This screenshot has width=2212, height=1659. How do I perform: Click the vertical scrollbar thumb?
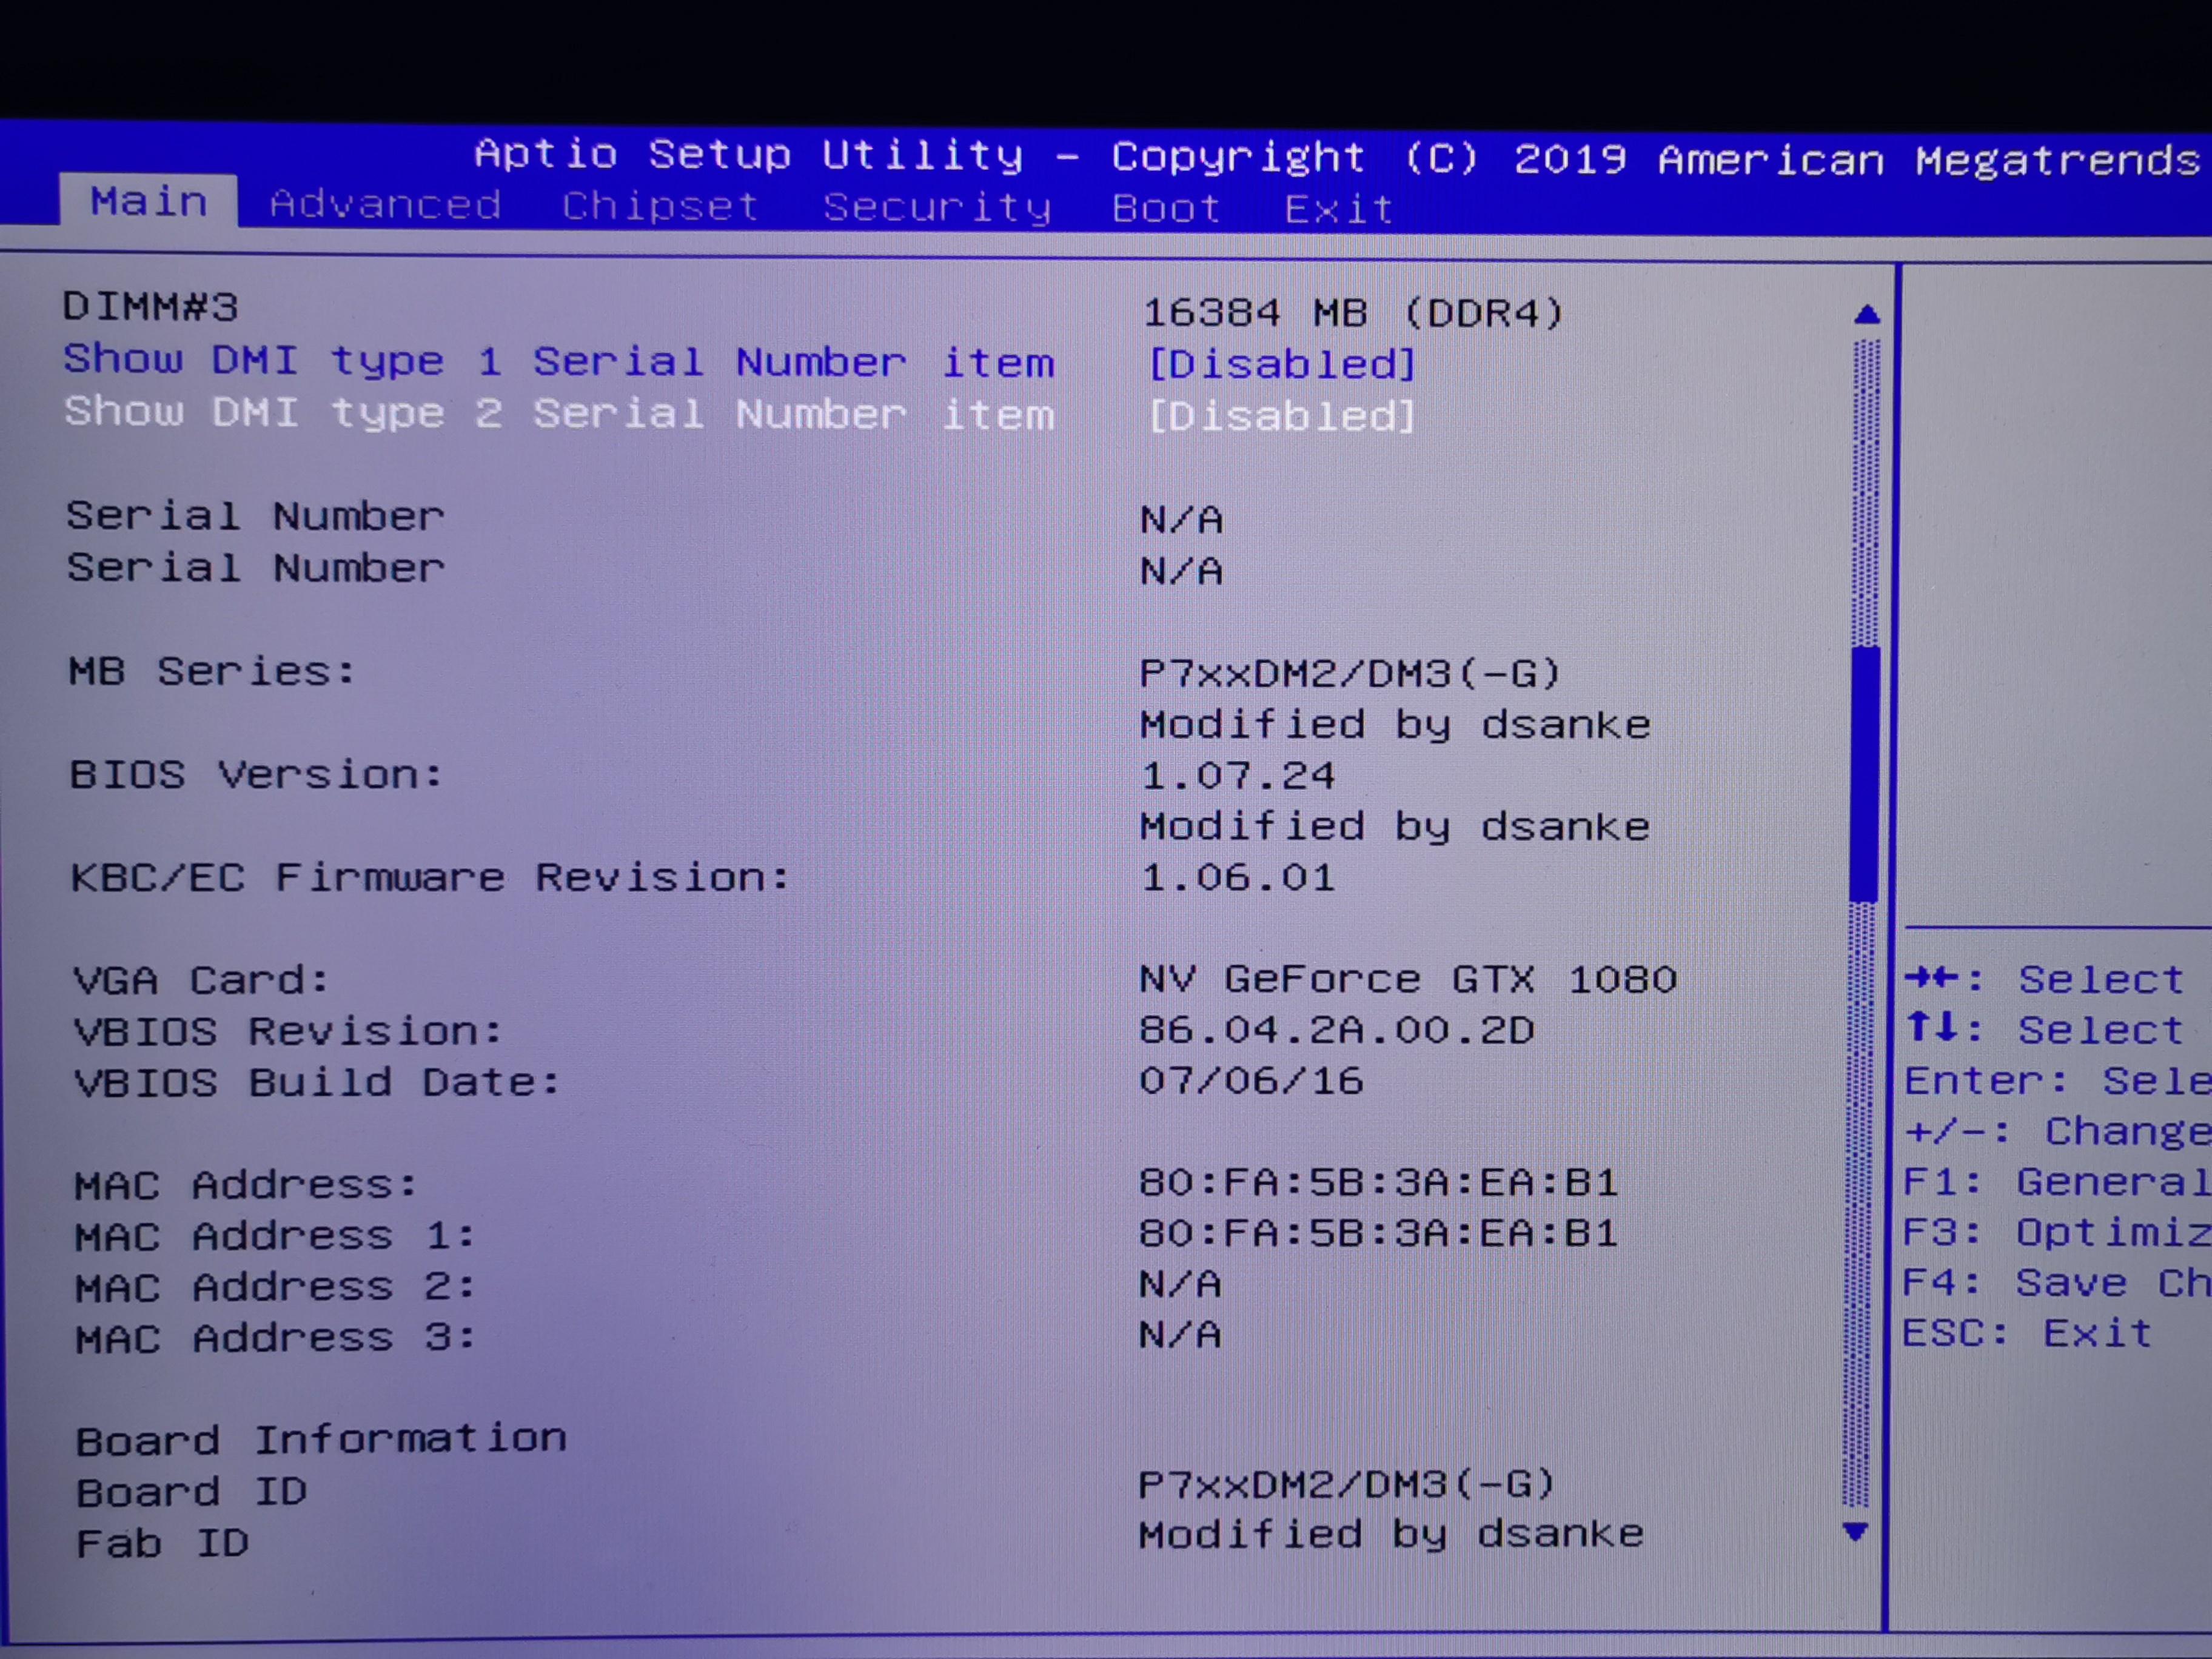pos(1864,773)
